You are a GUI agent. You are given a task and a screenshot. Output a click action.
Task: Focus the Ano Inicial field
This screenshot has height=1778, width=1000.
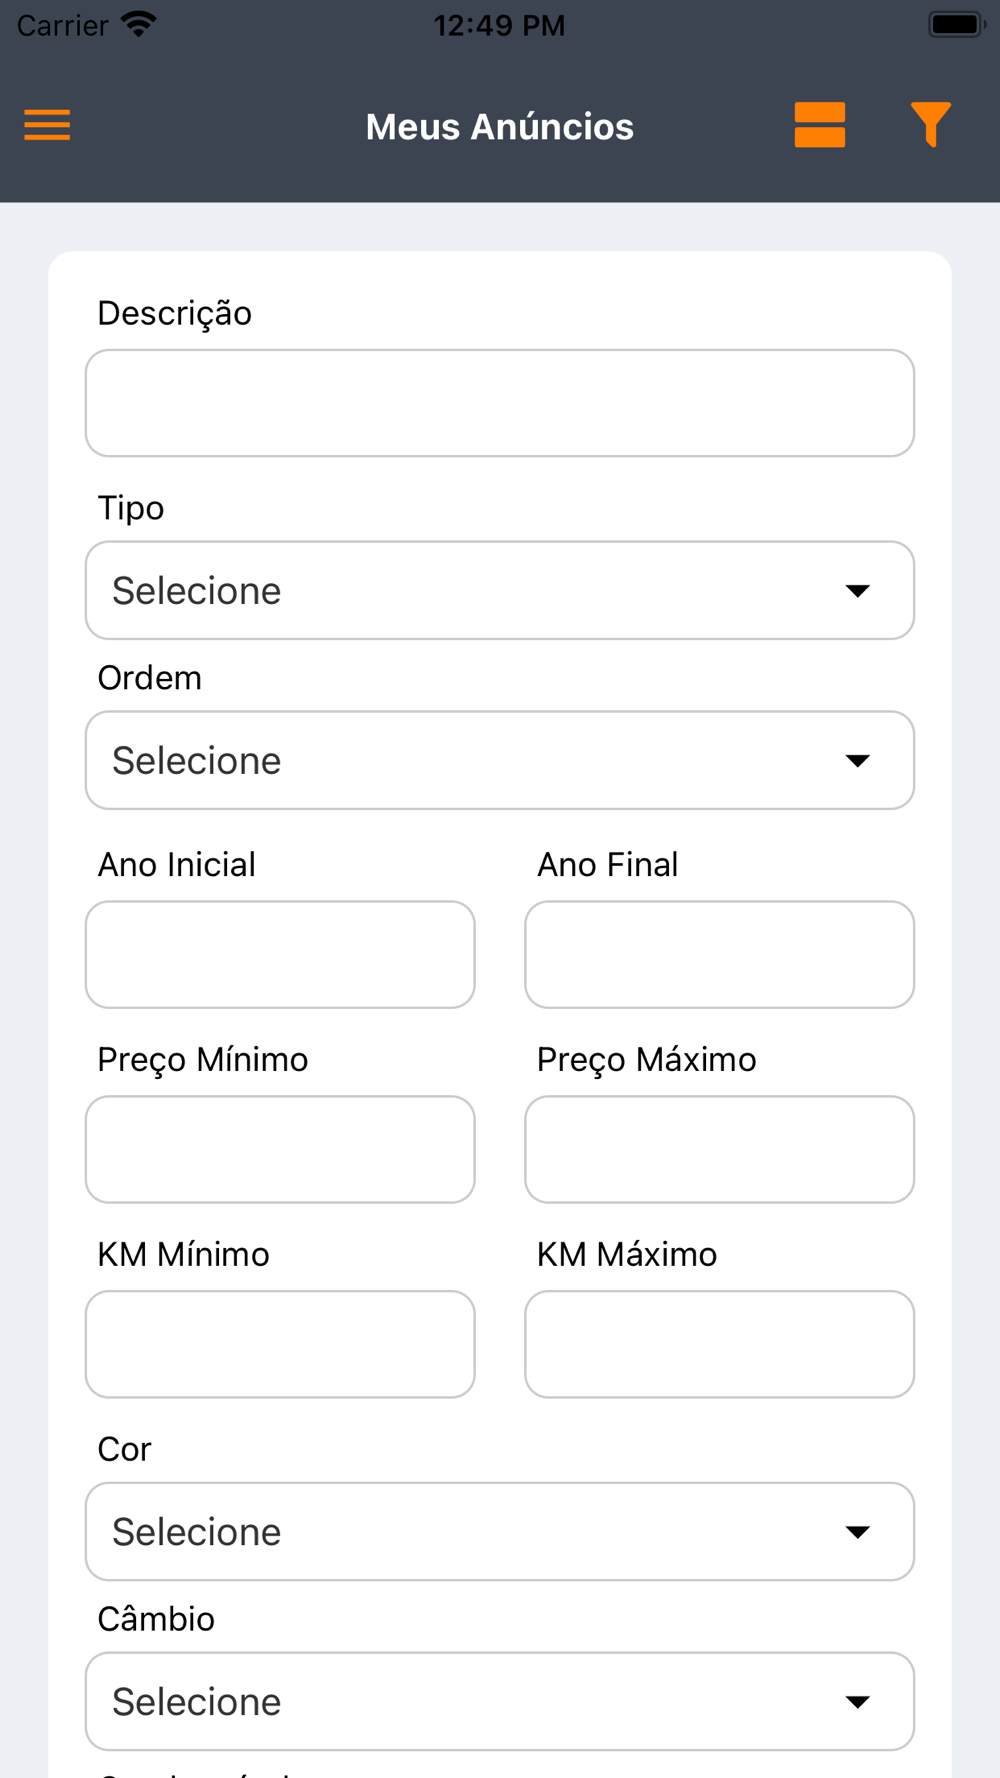(280, 954)
